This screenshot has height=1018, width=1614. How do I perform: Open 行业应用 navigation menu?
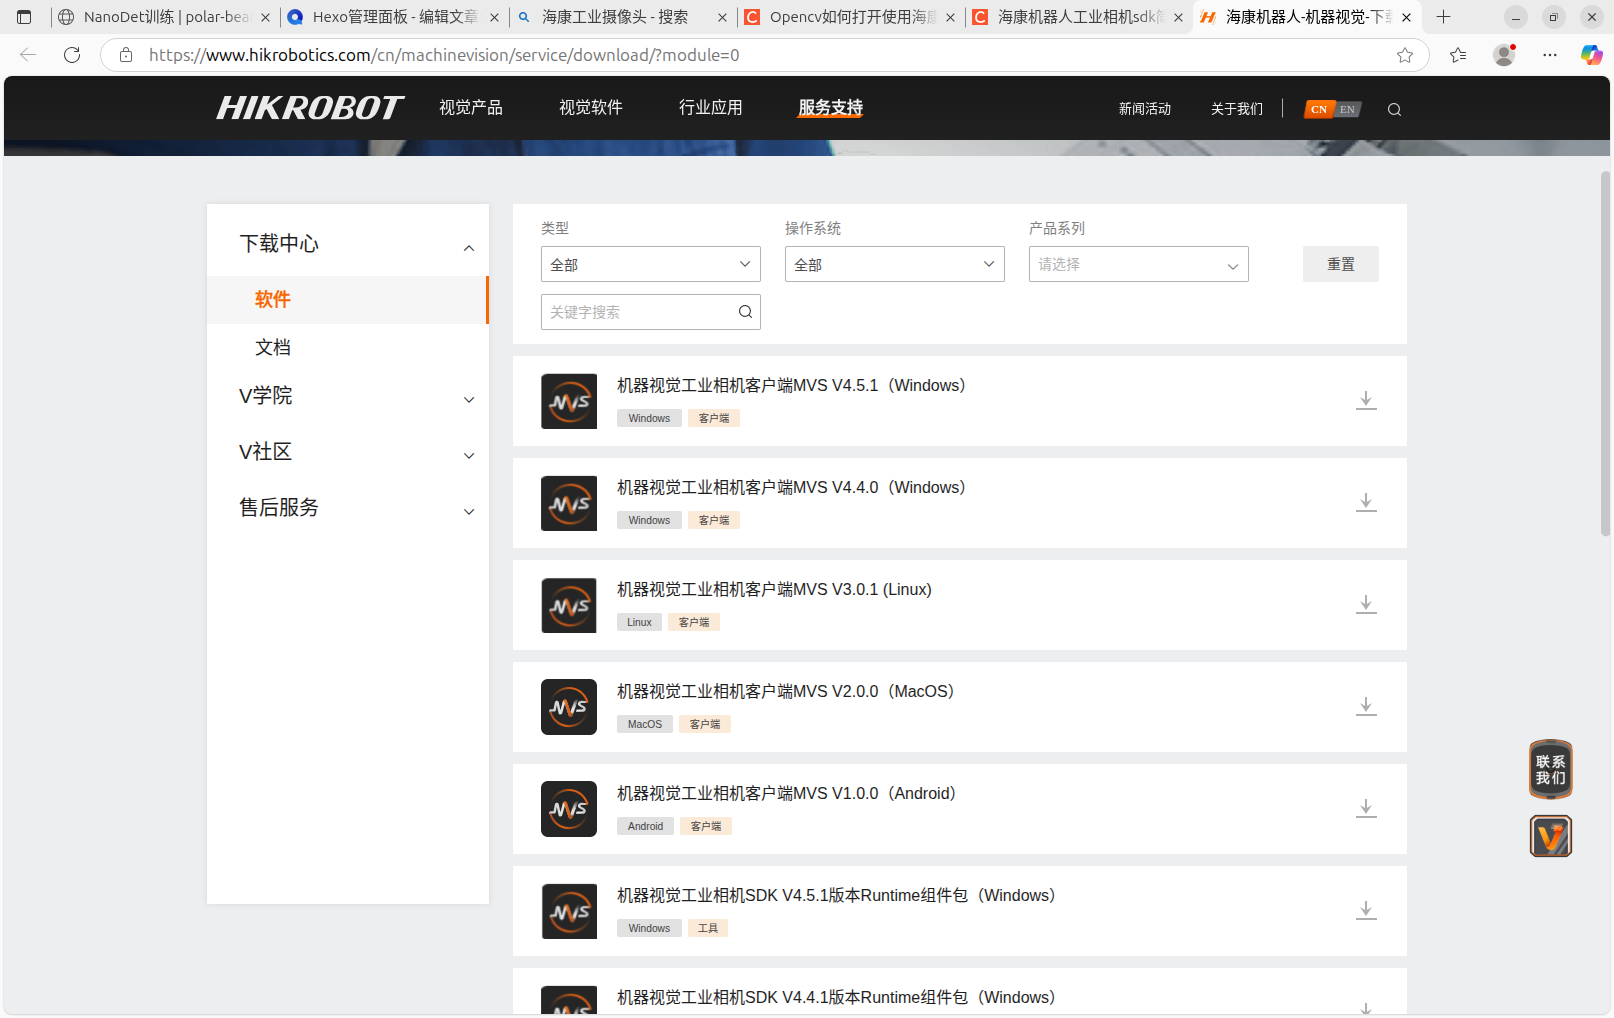point(711,107)
